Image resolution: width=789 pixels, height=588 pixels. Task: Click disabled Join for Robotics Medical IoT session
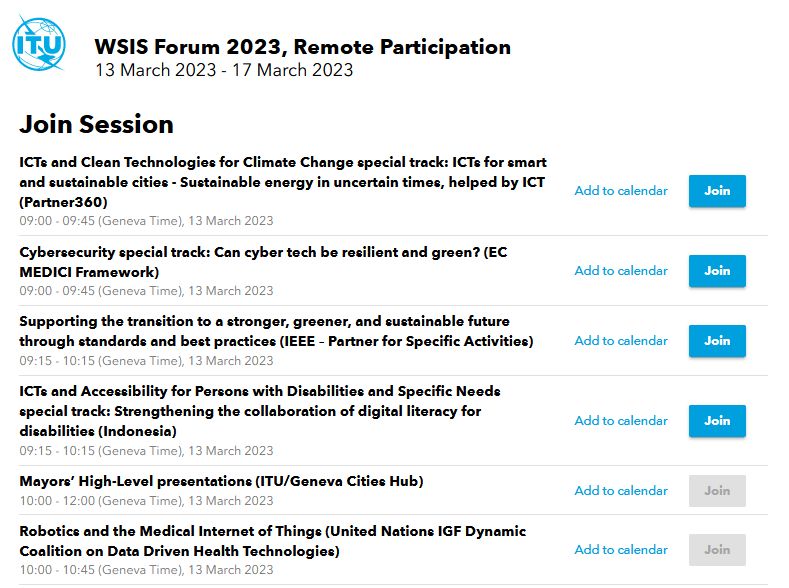[717, 550]
